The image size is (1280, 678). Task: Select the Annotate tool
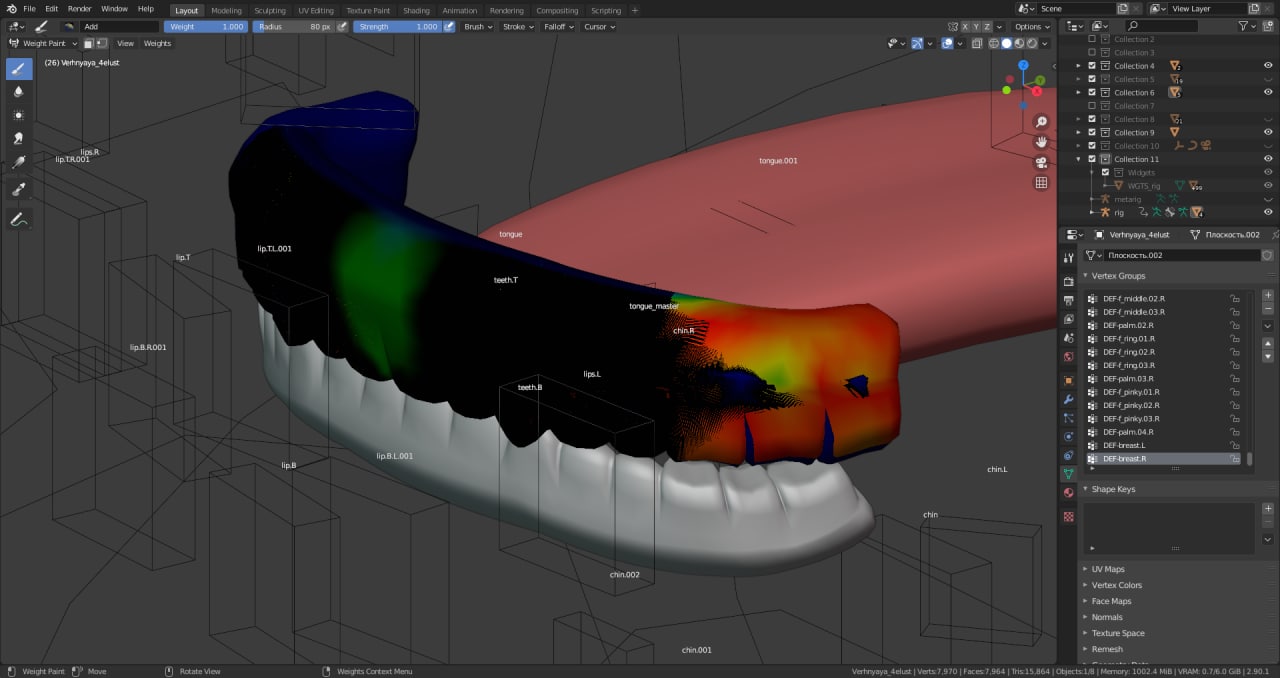point(19,219)
